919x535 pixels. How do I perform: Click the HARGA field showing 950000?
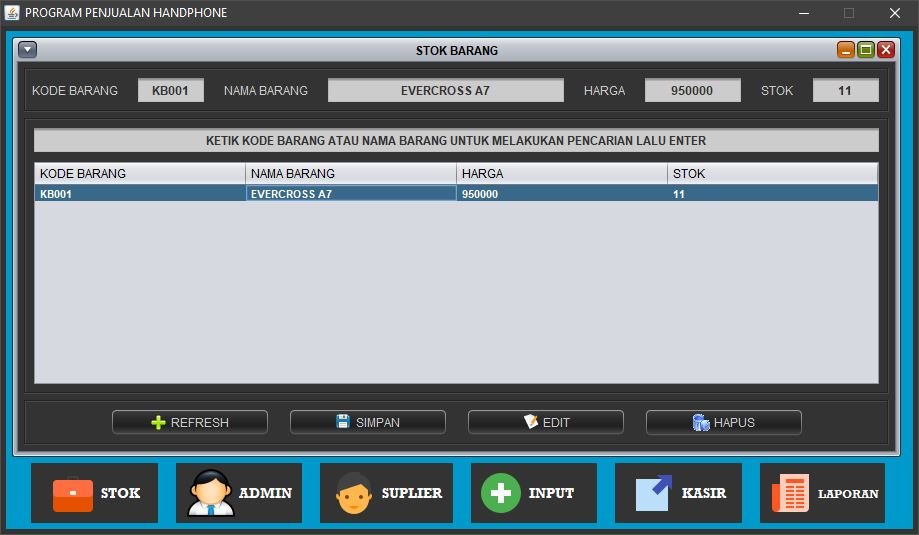(692, 90)
